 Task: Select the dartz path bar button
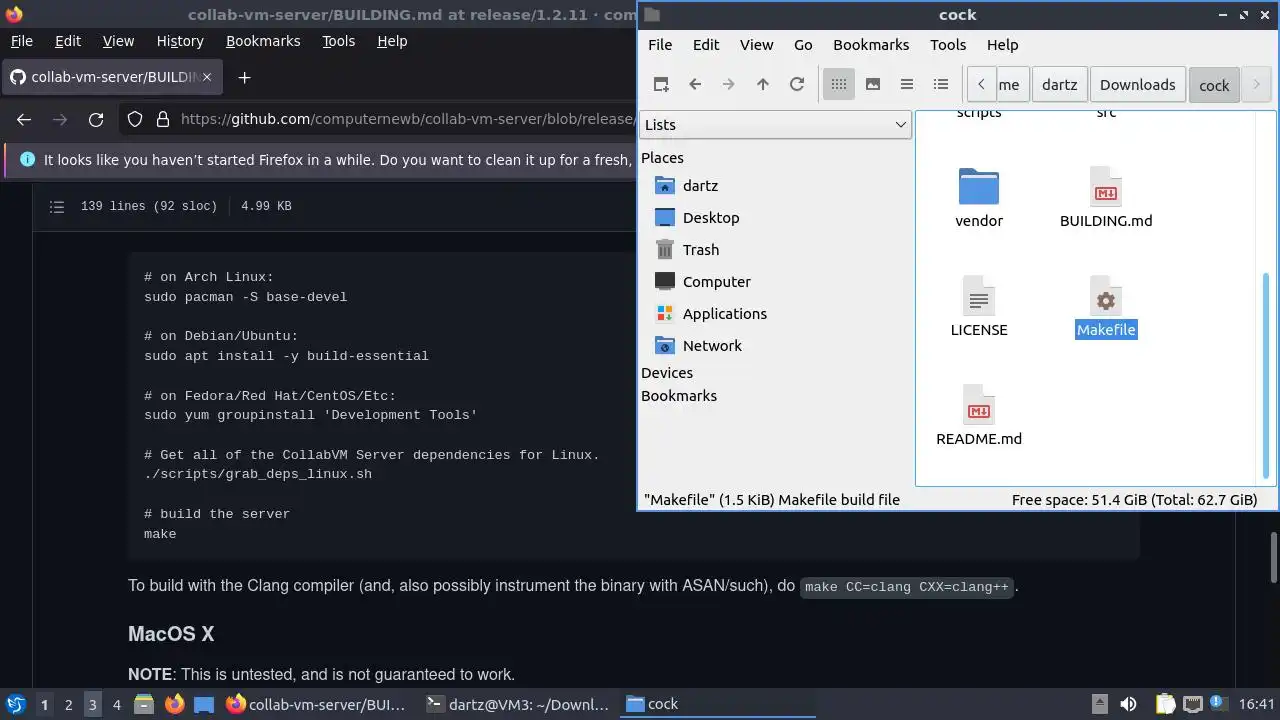pyautogui.click(x=1059, y=85)
